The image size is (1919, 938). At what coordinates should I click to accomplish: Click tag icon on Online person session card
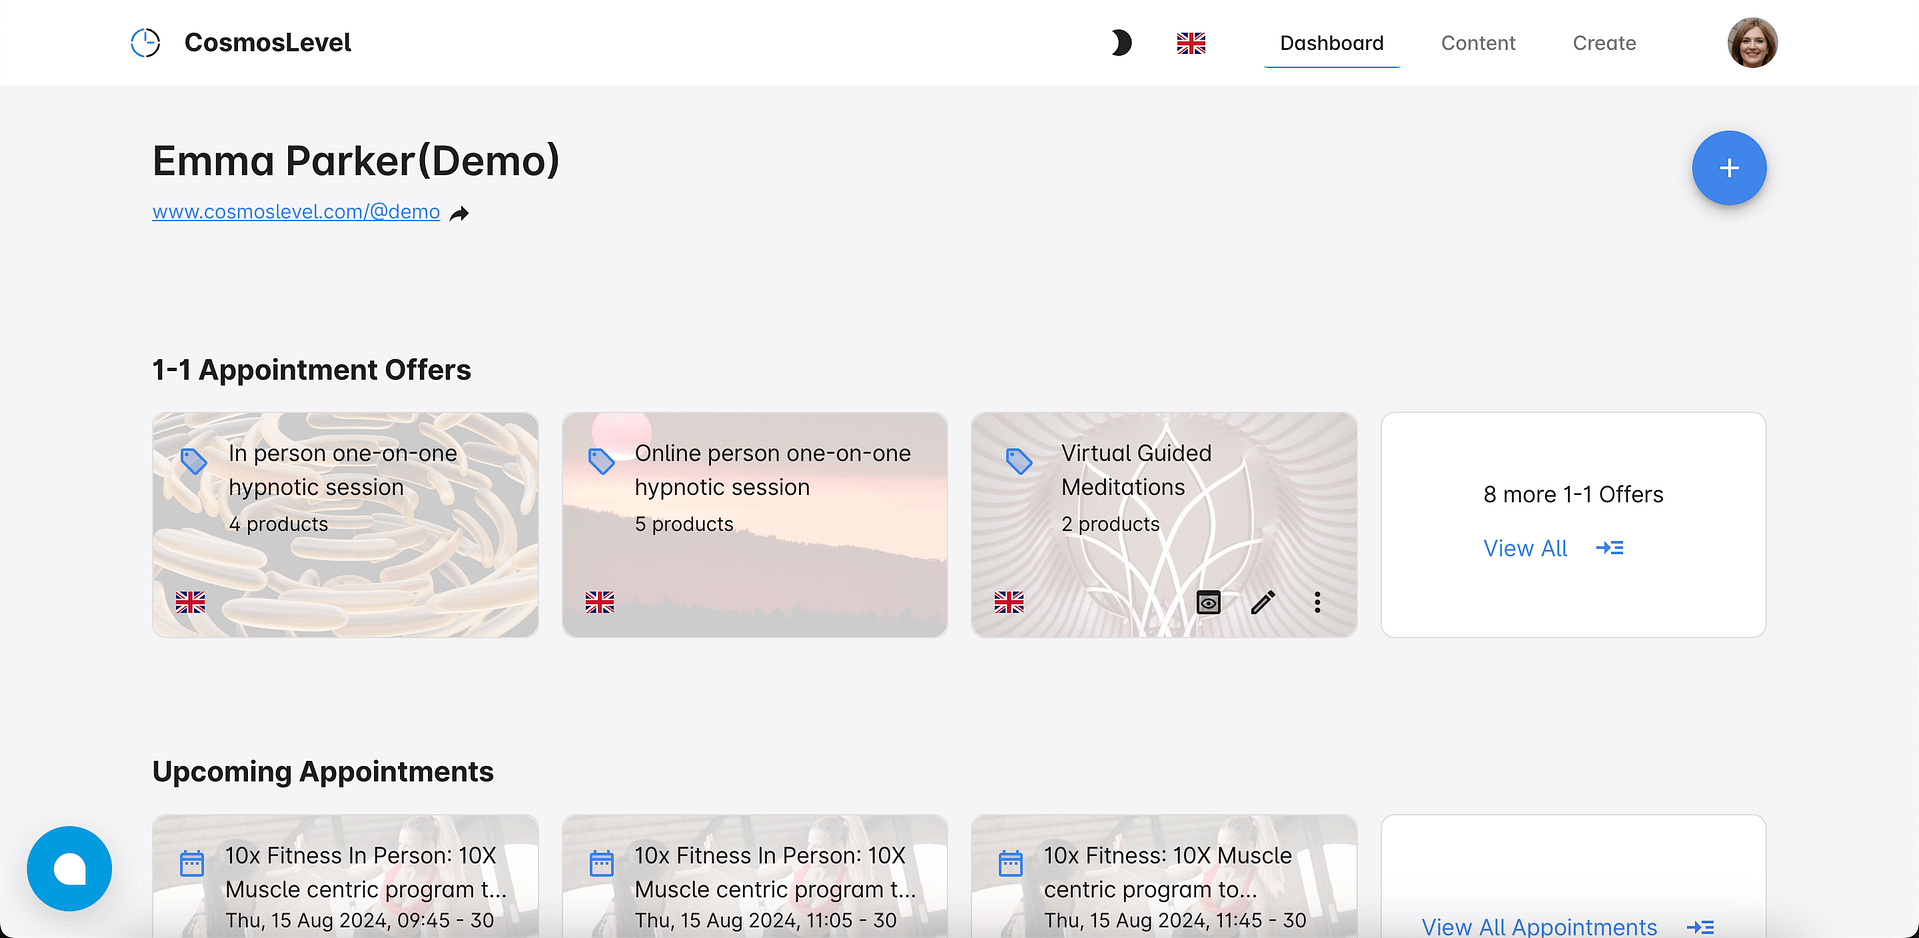[601, 461]
